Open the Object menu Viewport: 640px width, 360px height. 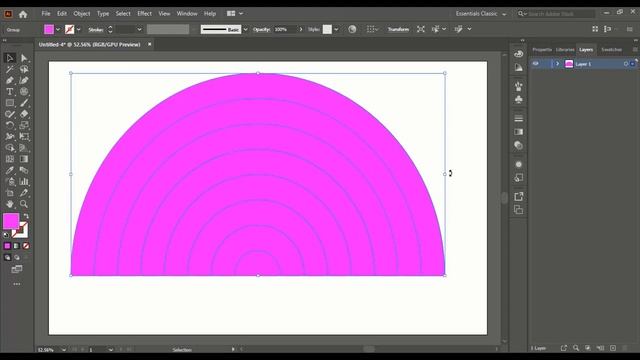(82, 13)
